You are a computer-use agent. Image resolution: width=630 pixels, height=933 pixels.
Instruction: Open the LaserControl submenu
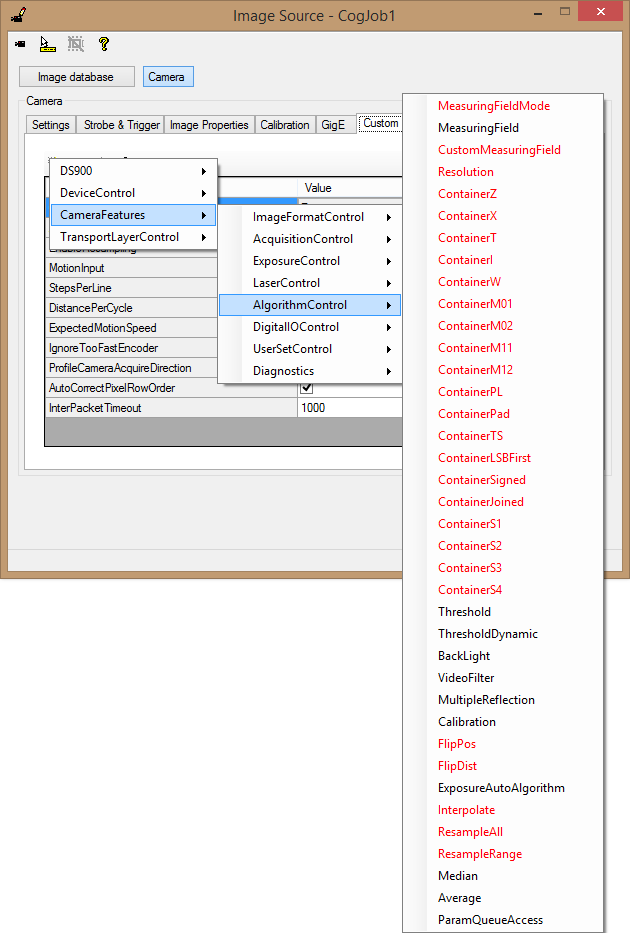point(310,283)
